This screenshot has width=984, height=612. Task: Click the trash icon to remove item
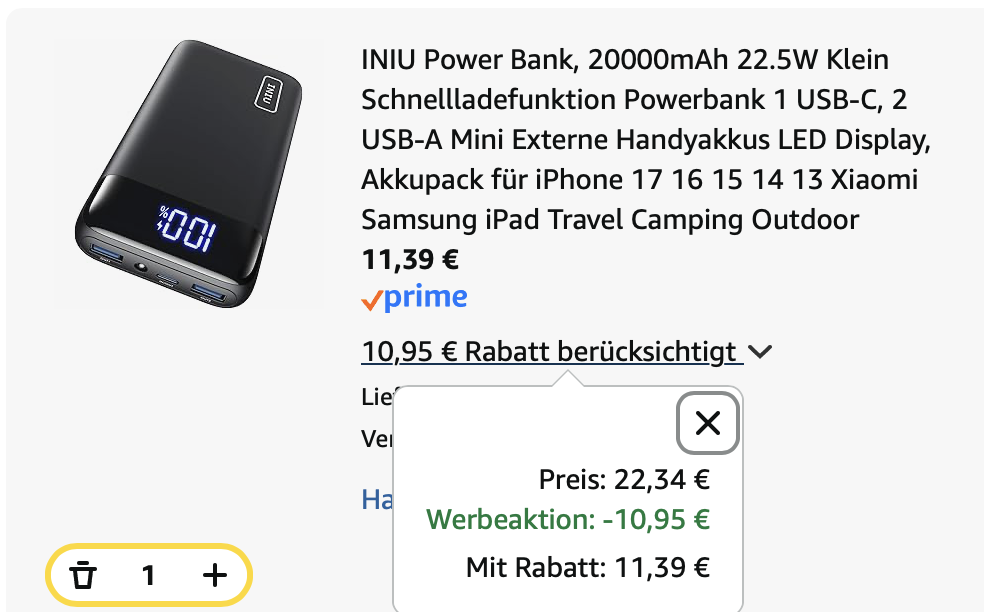click(x=84, y=575)
